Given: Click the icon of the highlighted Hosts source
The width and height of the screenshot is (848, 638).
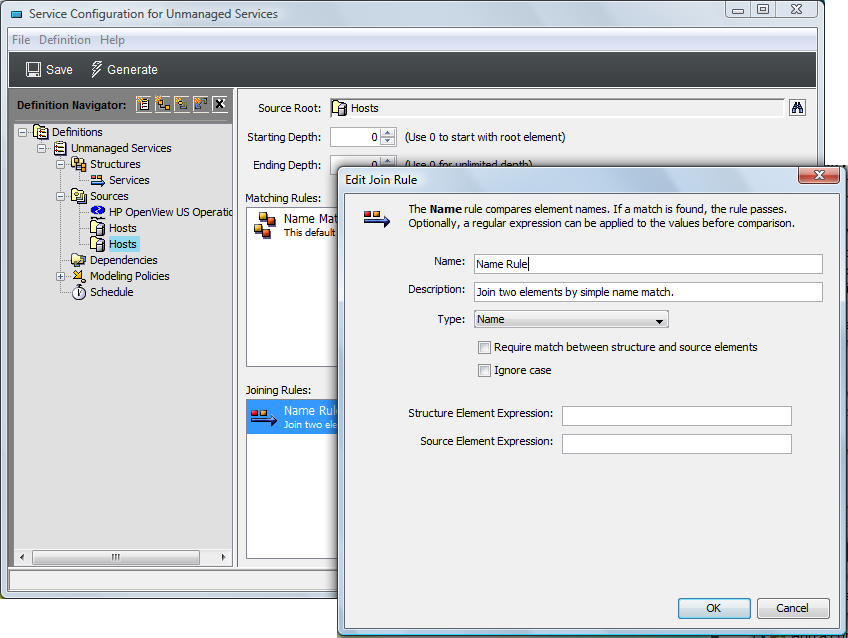Looking at the screenshot, I should [x=97, y=244].
